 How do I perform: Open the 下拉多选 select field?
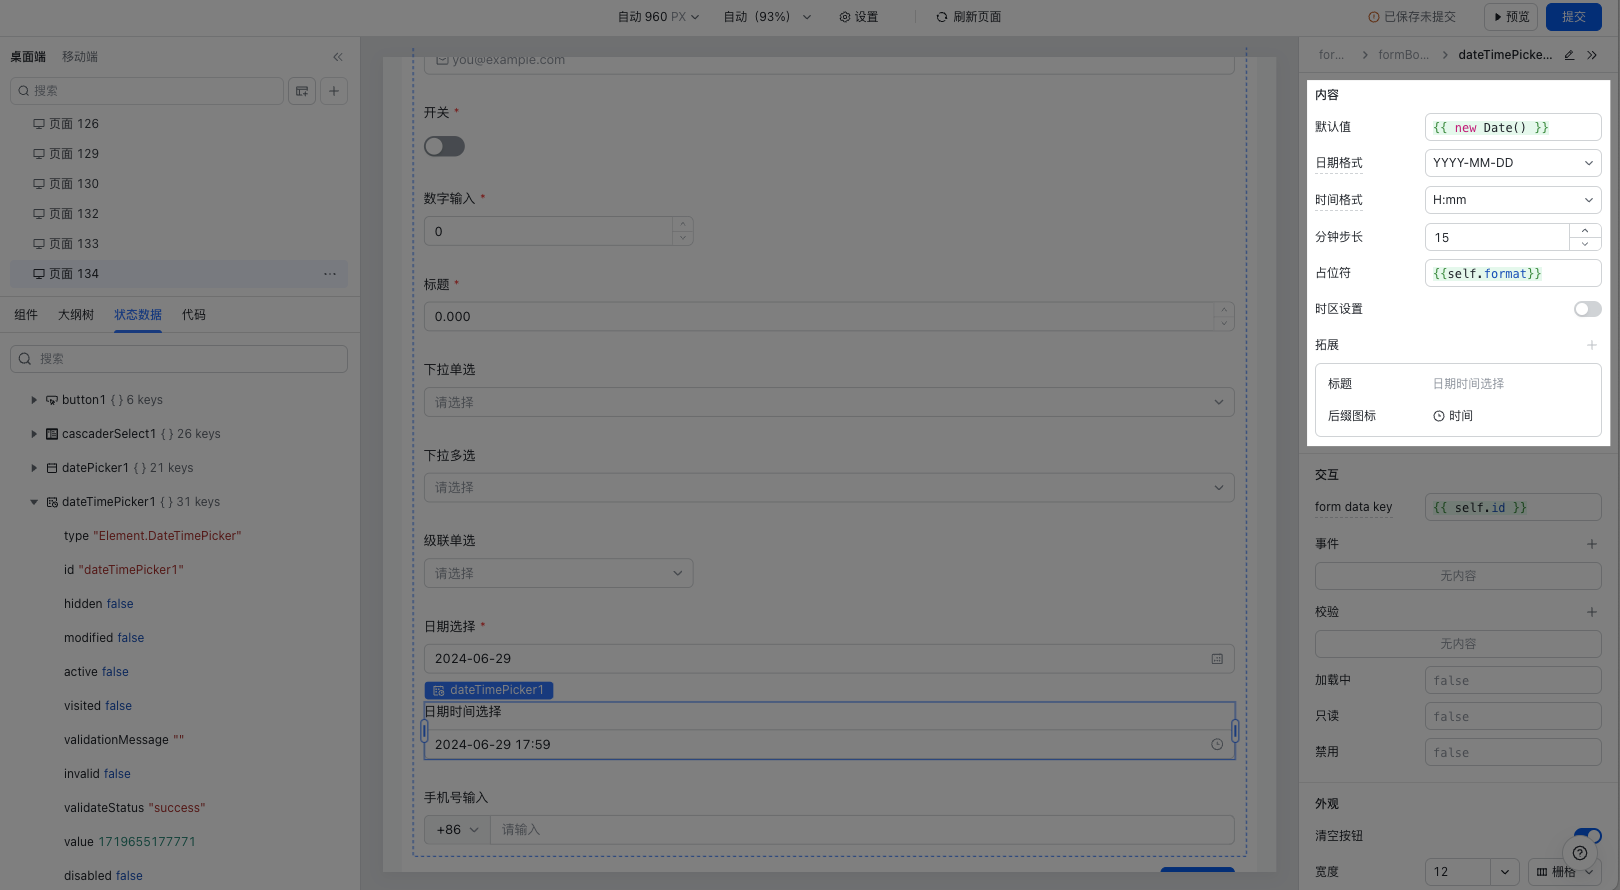(829, 487)
